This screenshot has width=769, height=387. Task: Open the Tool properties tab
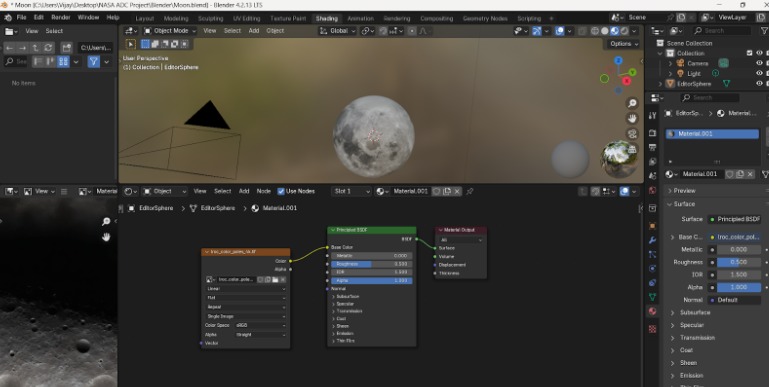pyautogui.click(x=652, y=115)
